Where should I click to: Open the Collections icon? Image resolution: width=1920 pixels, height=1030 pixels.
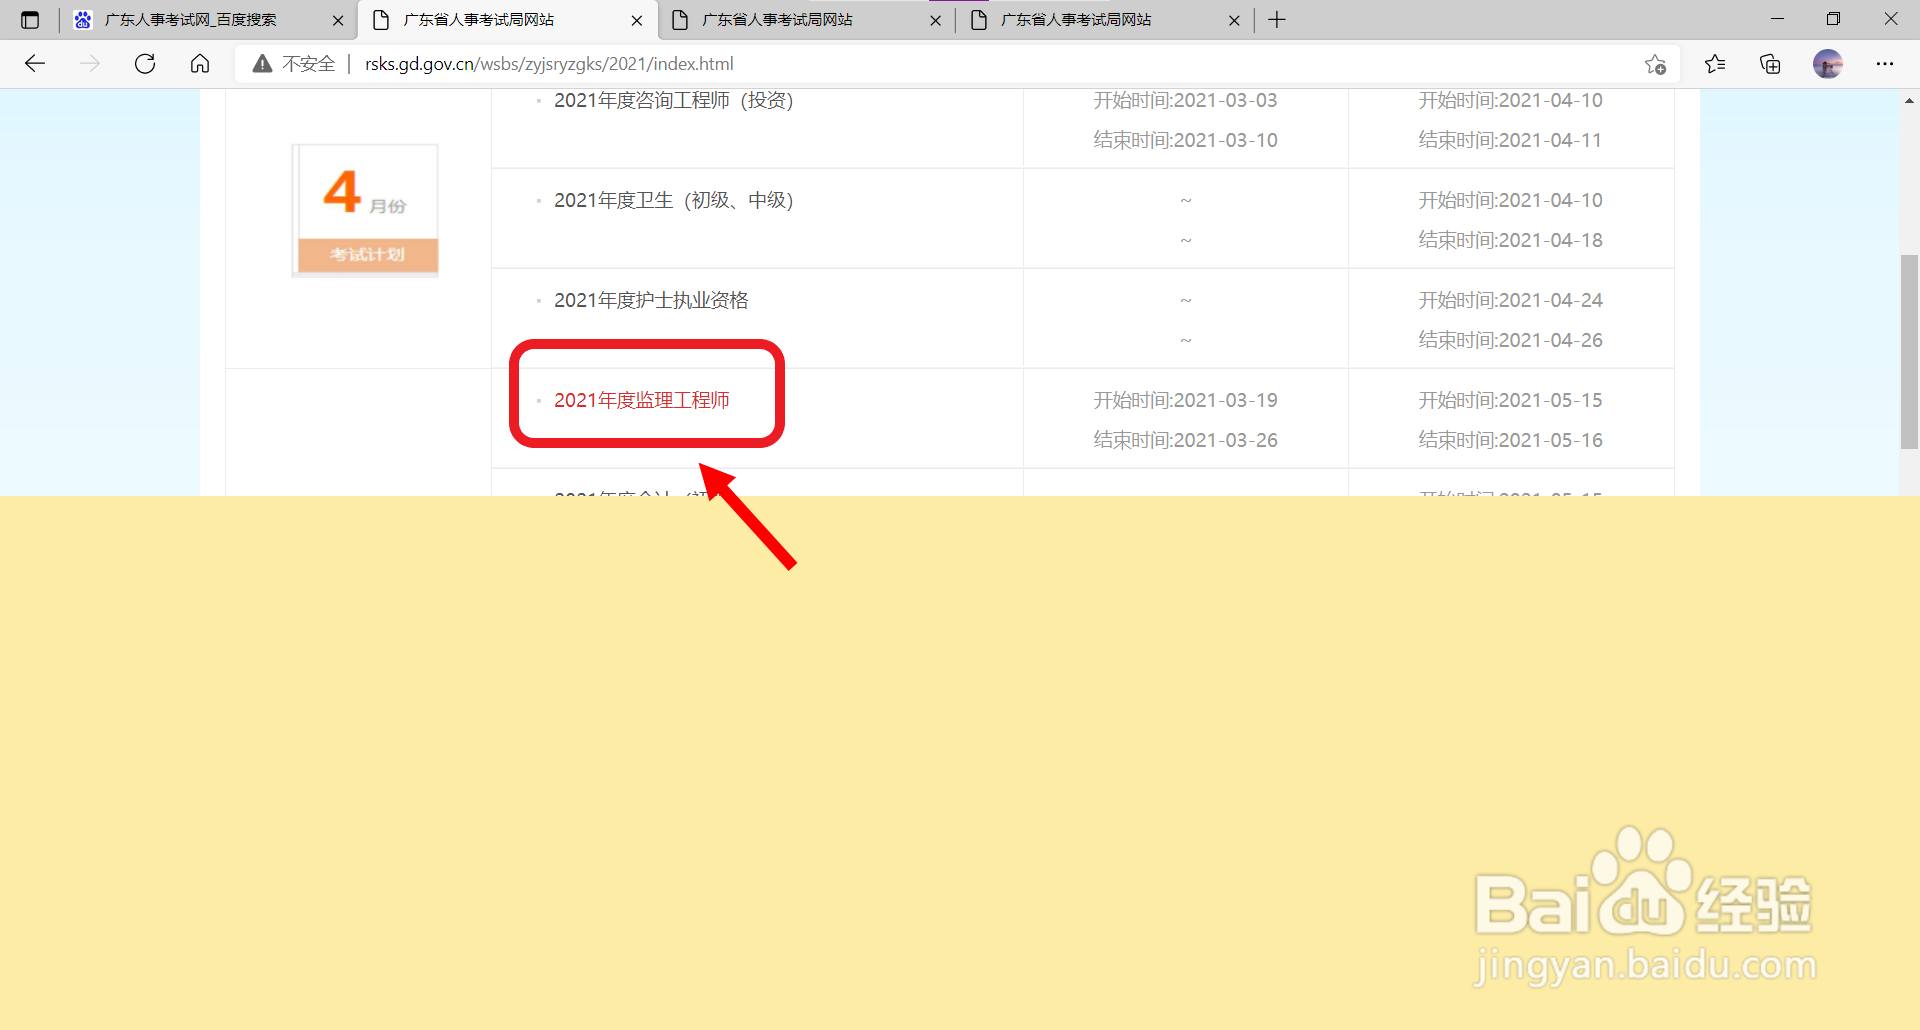pos(1770,64)
